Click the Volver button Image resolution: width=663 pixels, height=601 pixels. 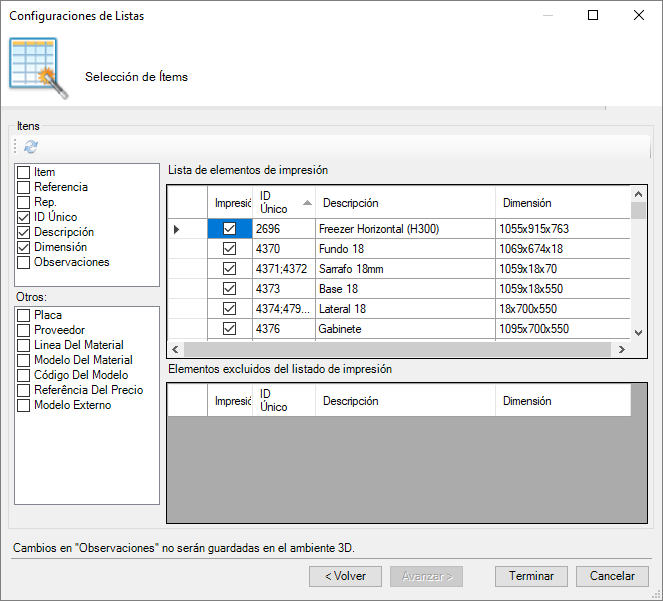click(x=345, y=576)
